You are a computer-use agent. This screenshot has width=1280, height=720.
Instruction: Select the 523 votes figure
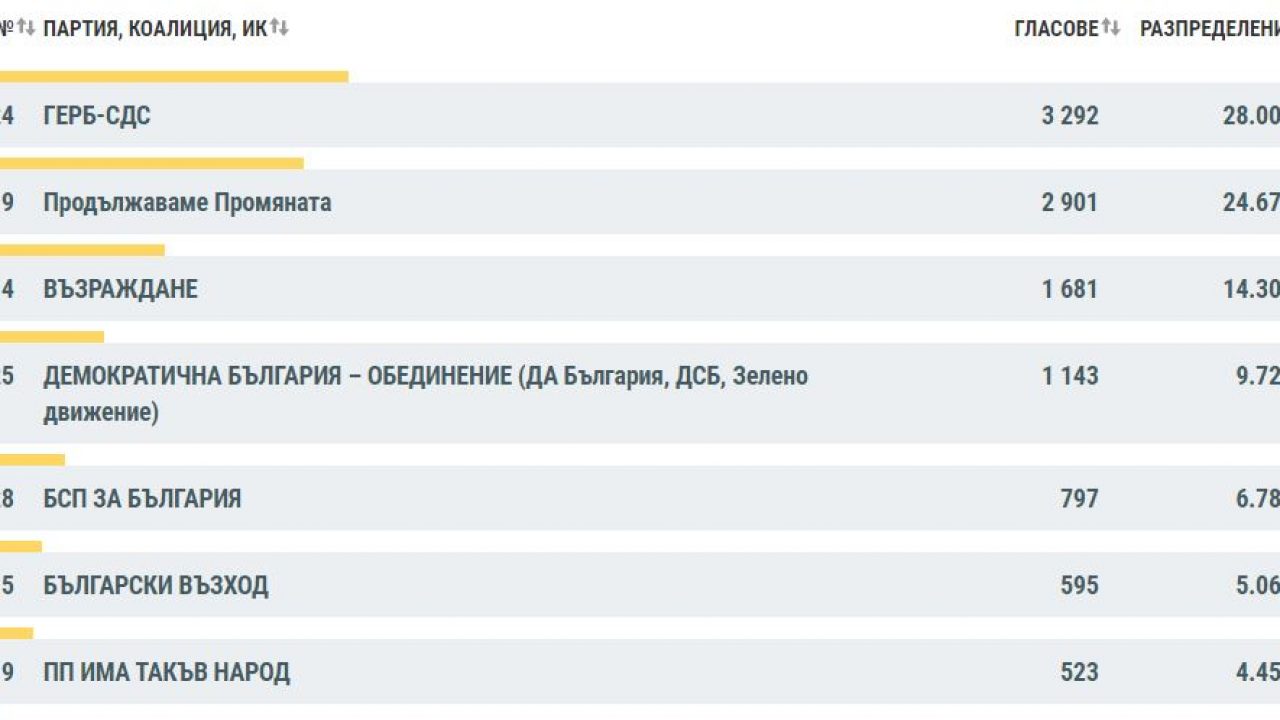point(1079,673)
